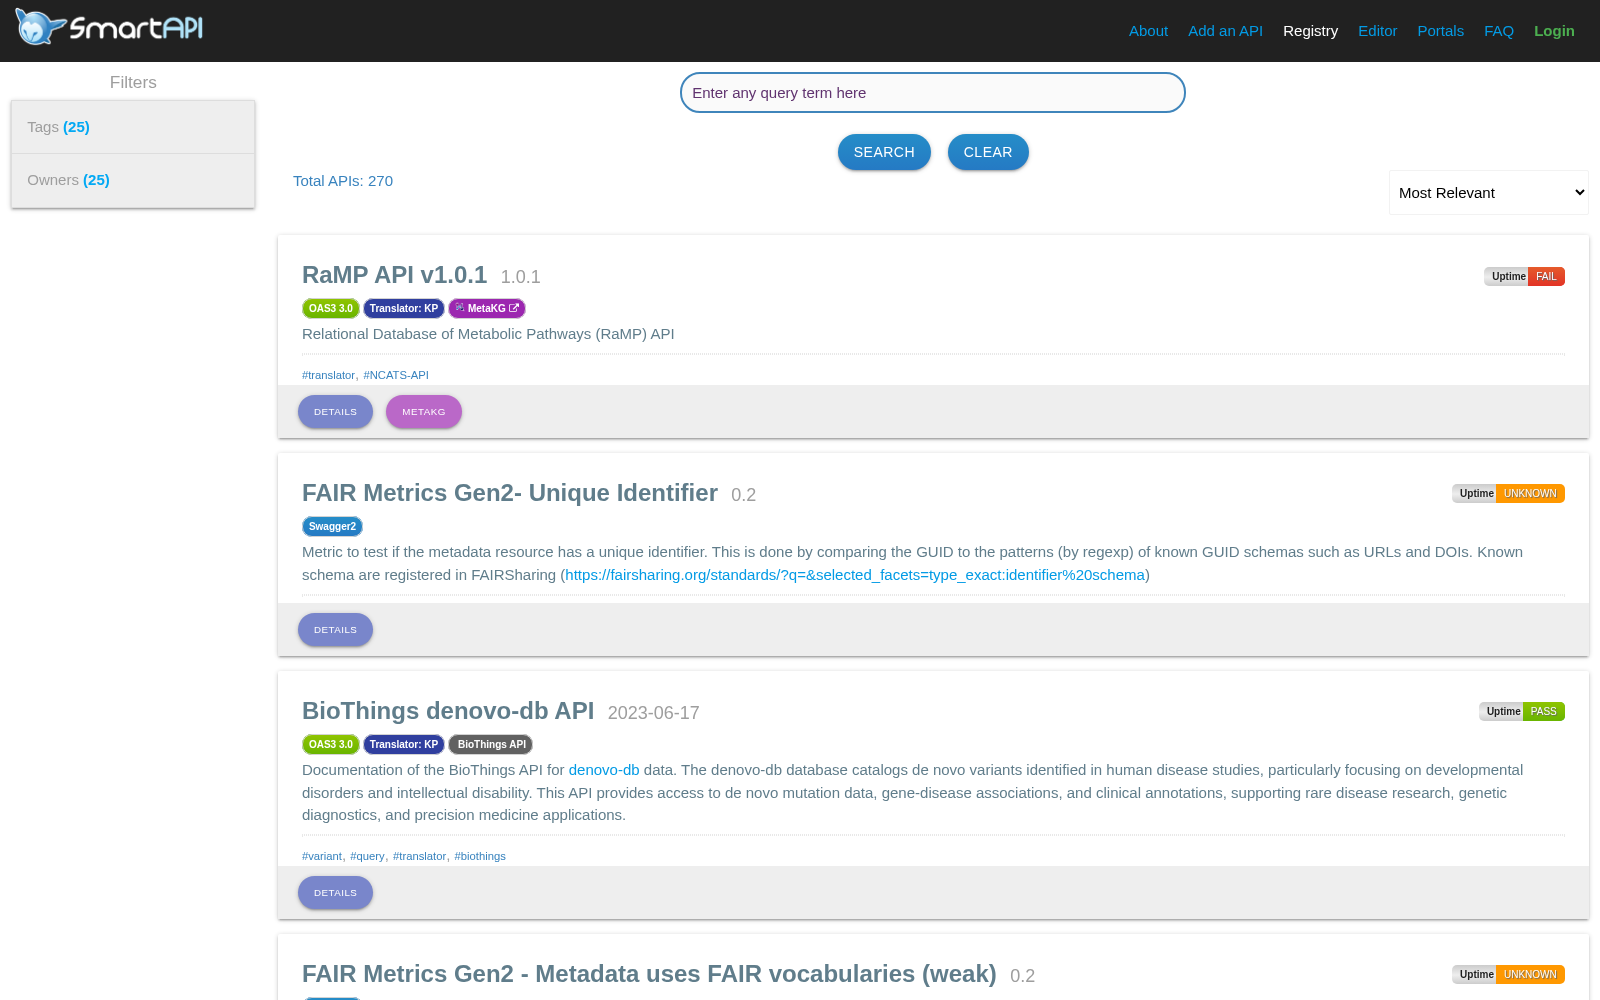1600x1000 pixels.
Task: Open the RaMP API v1.0.1 title
Action: click(394, 275)
